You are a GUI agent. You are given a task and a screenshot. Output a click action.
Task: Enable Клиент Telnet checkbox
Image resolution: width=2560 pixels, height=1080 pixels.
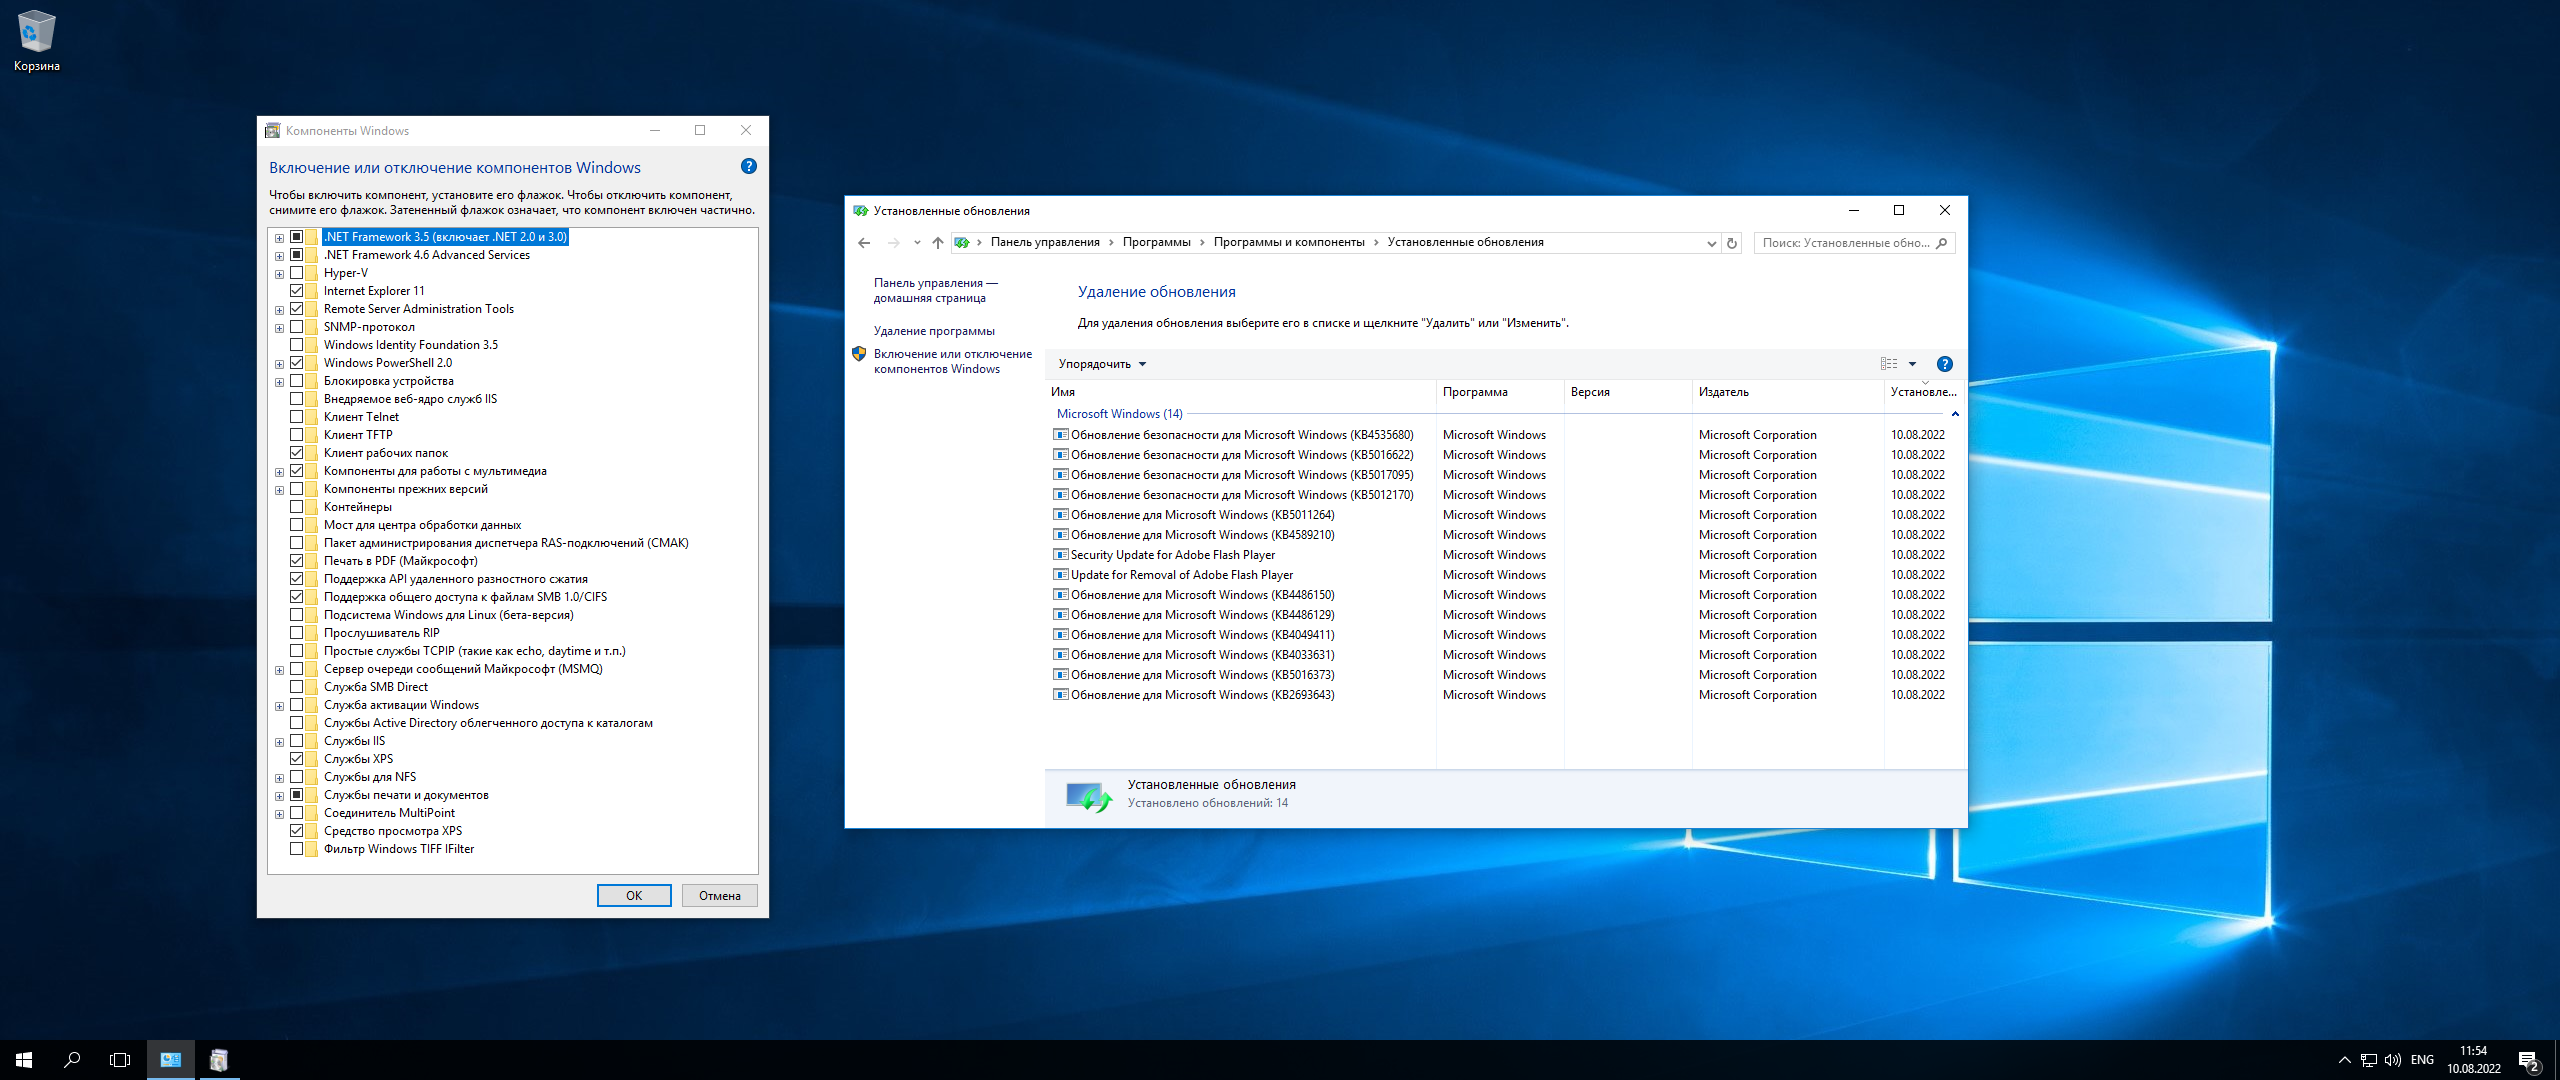(297, 417)
